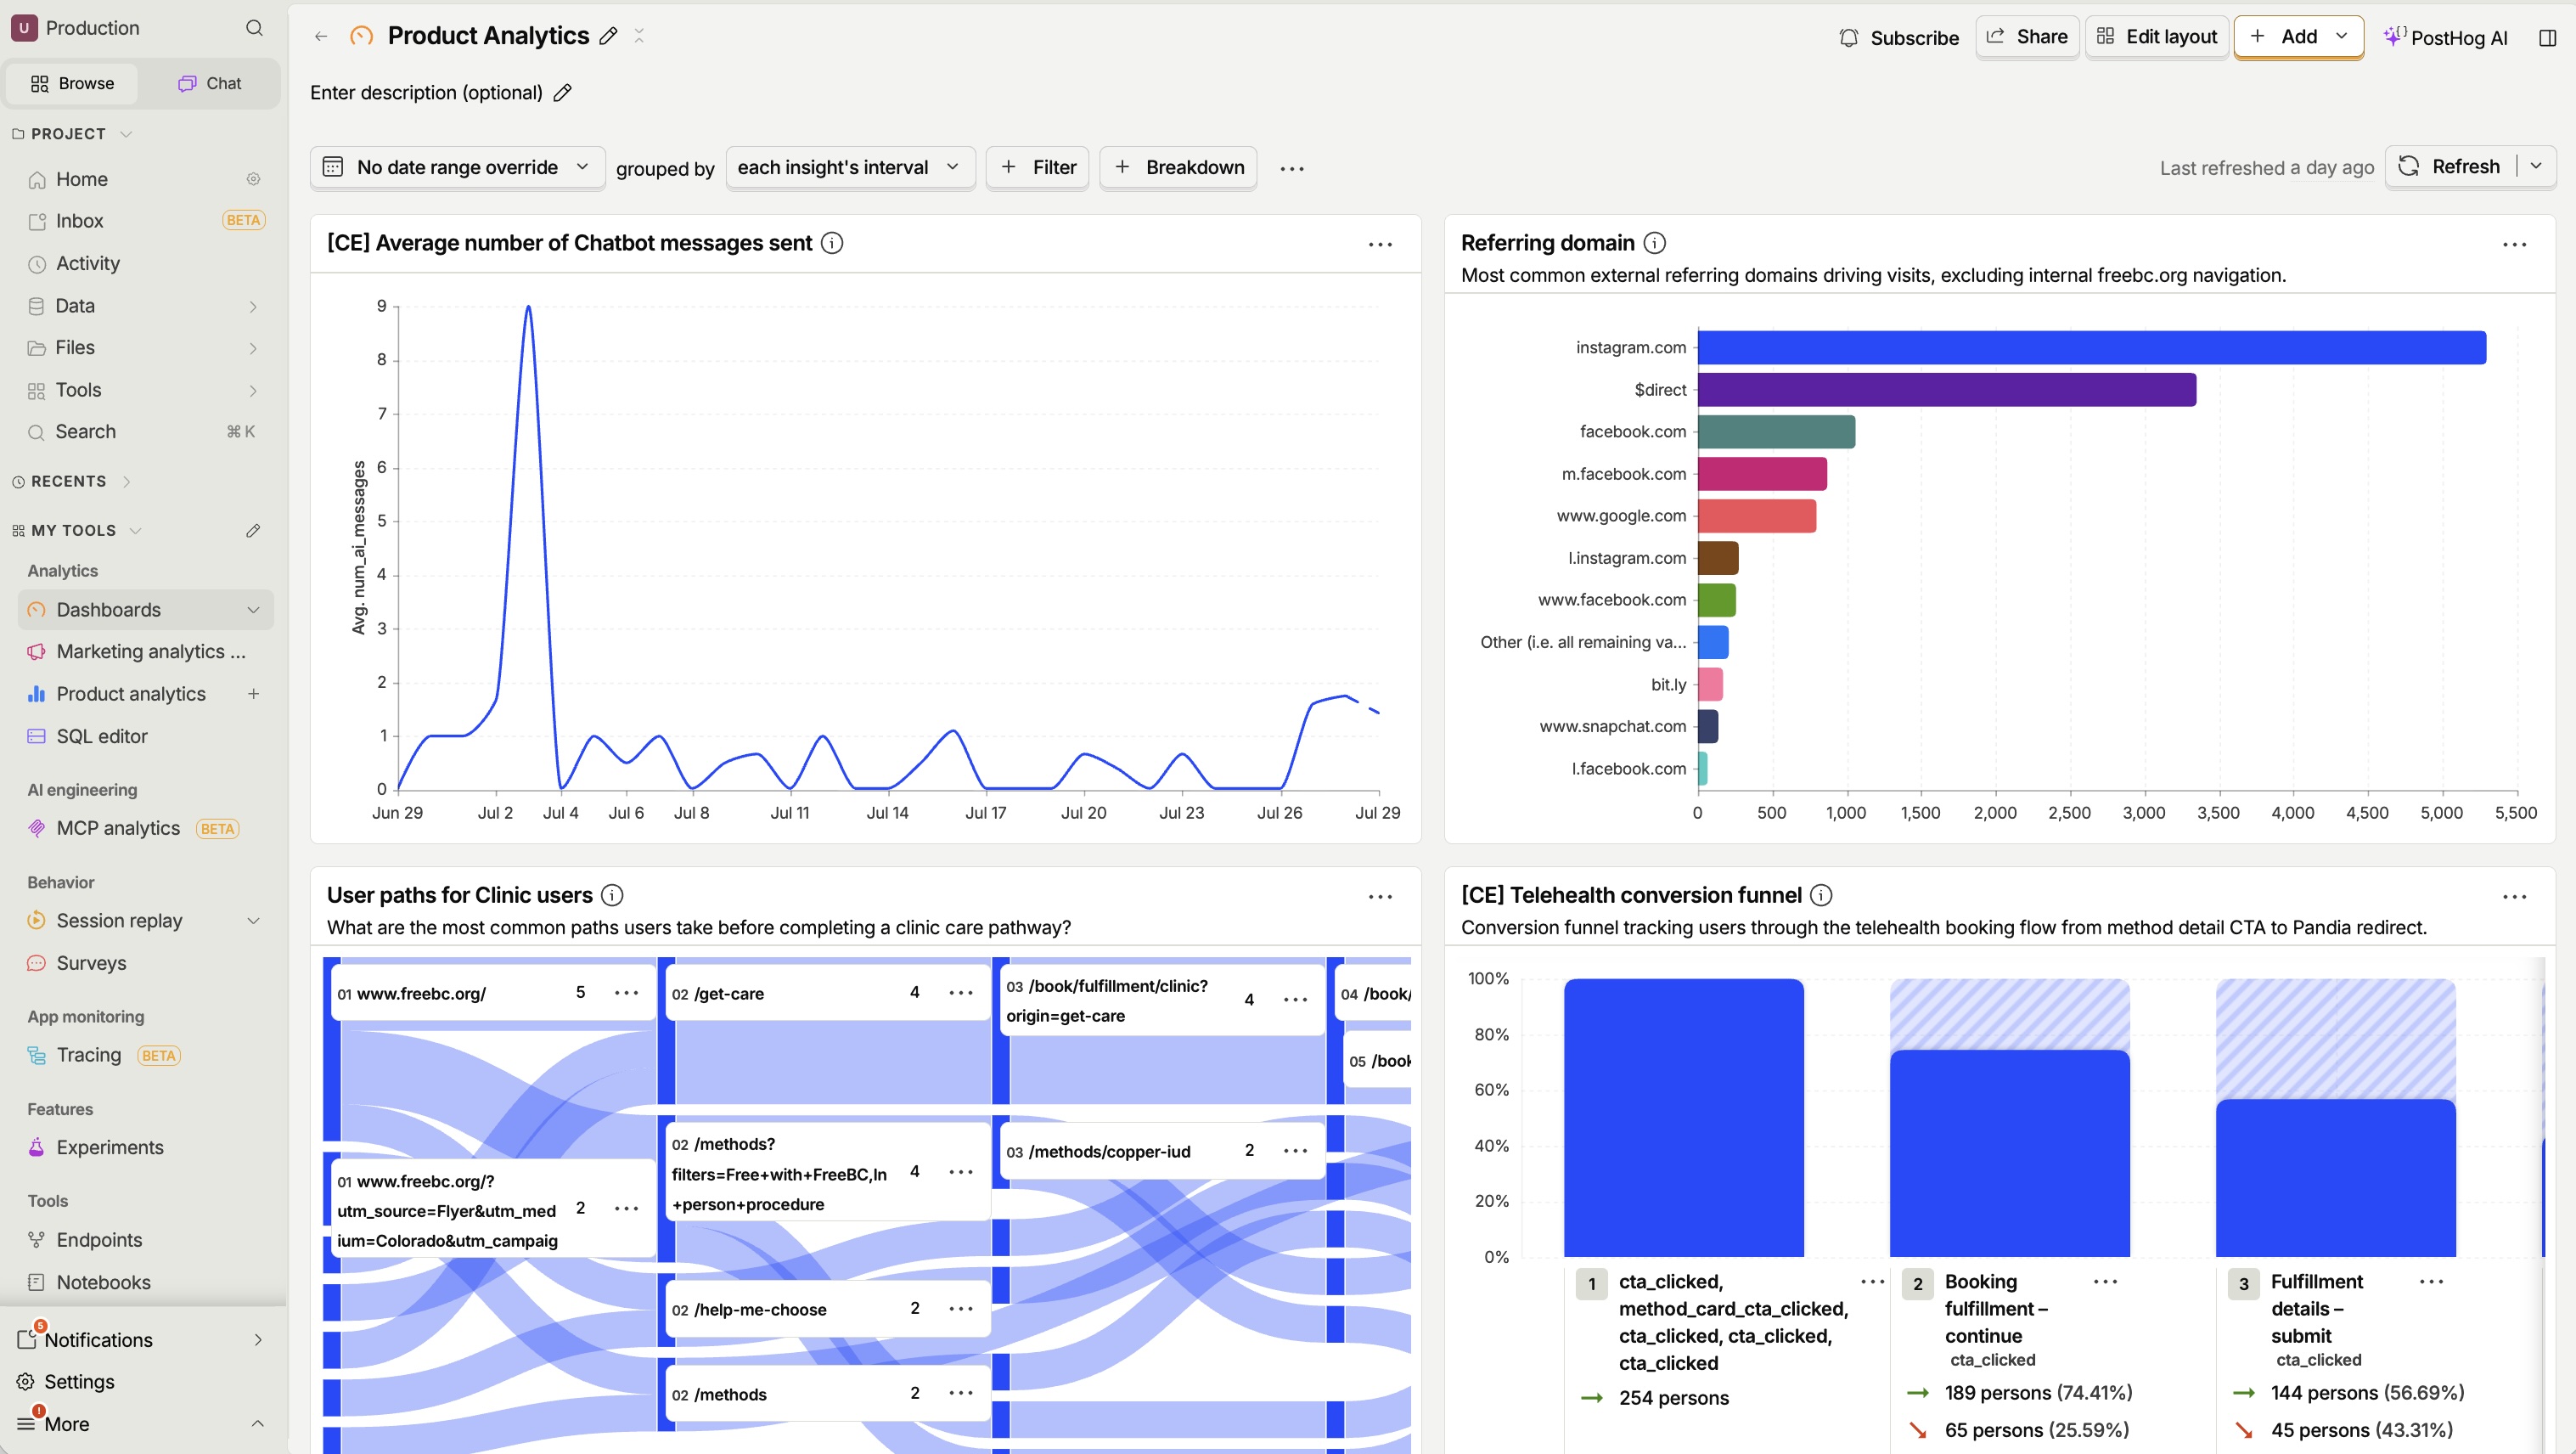Edit the dashboard description via pencil icon

coord(563,92)
